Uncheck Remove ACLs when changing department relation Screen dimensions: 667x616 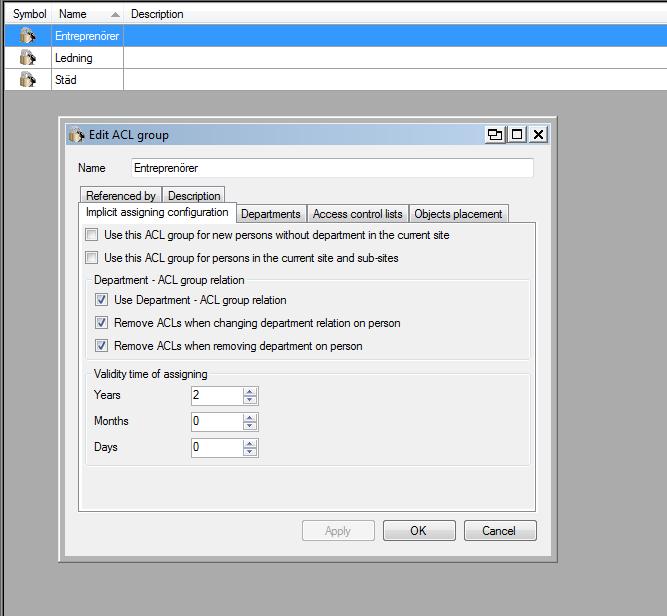[101, 323]
